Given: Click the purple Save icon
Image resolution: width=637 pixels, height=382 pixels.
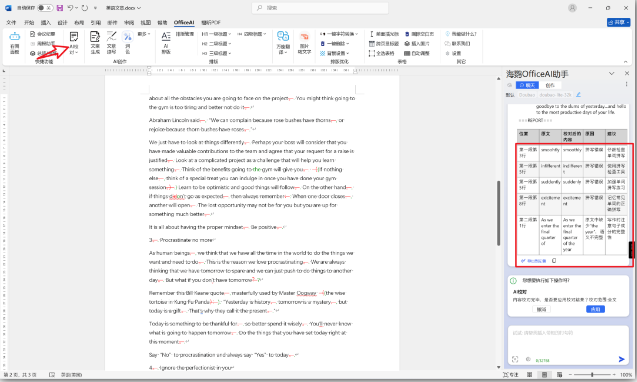Looking at the screenshot, I should [x=60, y=8].
